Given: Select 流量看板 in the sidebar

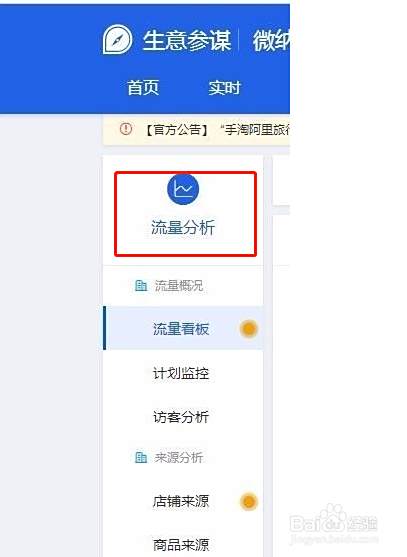Looking at the screenshot, I should [181, 329].
